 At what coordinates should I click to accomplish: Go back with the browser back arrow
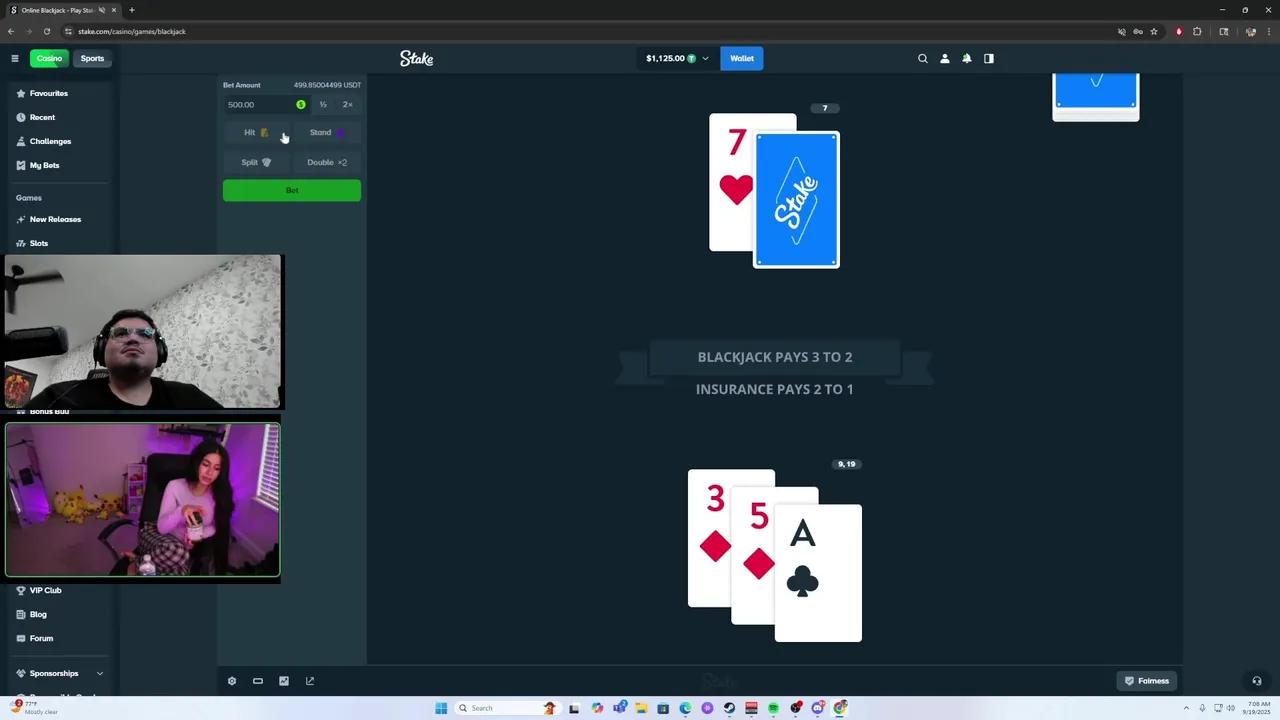pyautogui.click(x=11, y=31)
